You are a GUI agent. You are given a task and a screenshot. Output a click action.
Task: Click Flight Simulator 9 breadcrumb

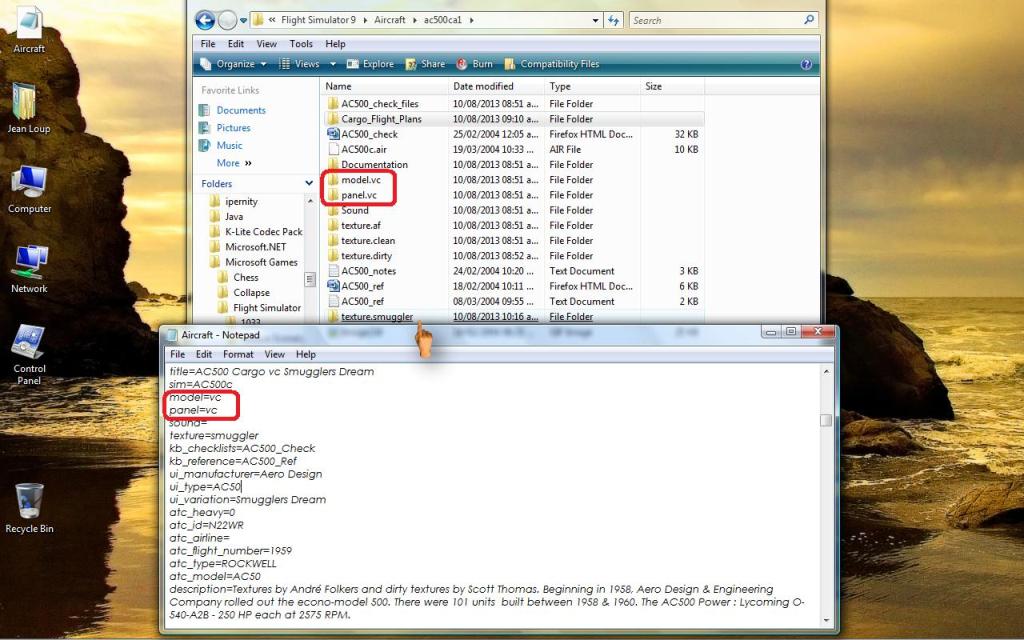coord(318,20)
